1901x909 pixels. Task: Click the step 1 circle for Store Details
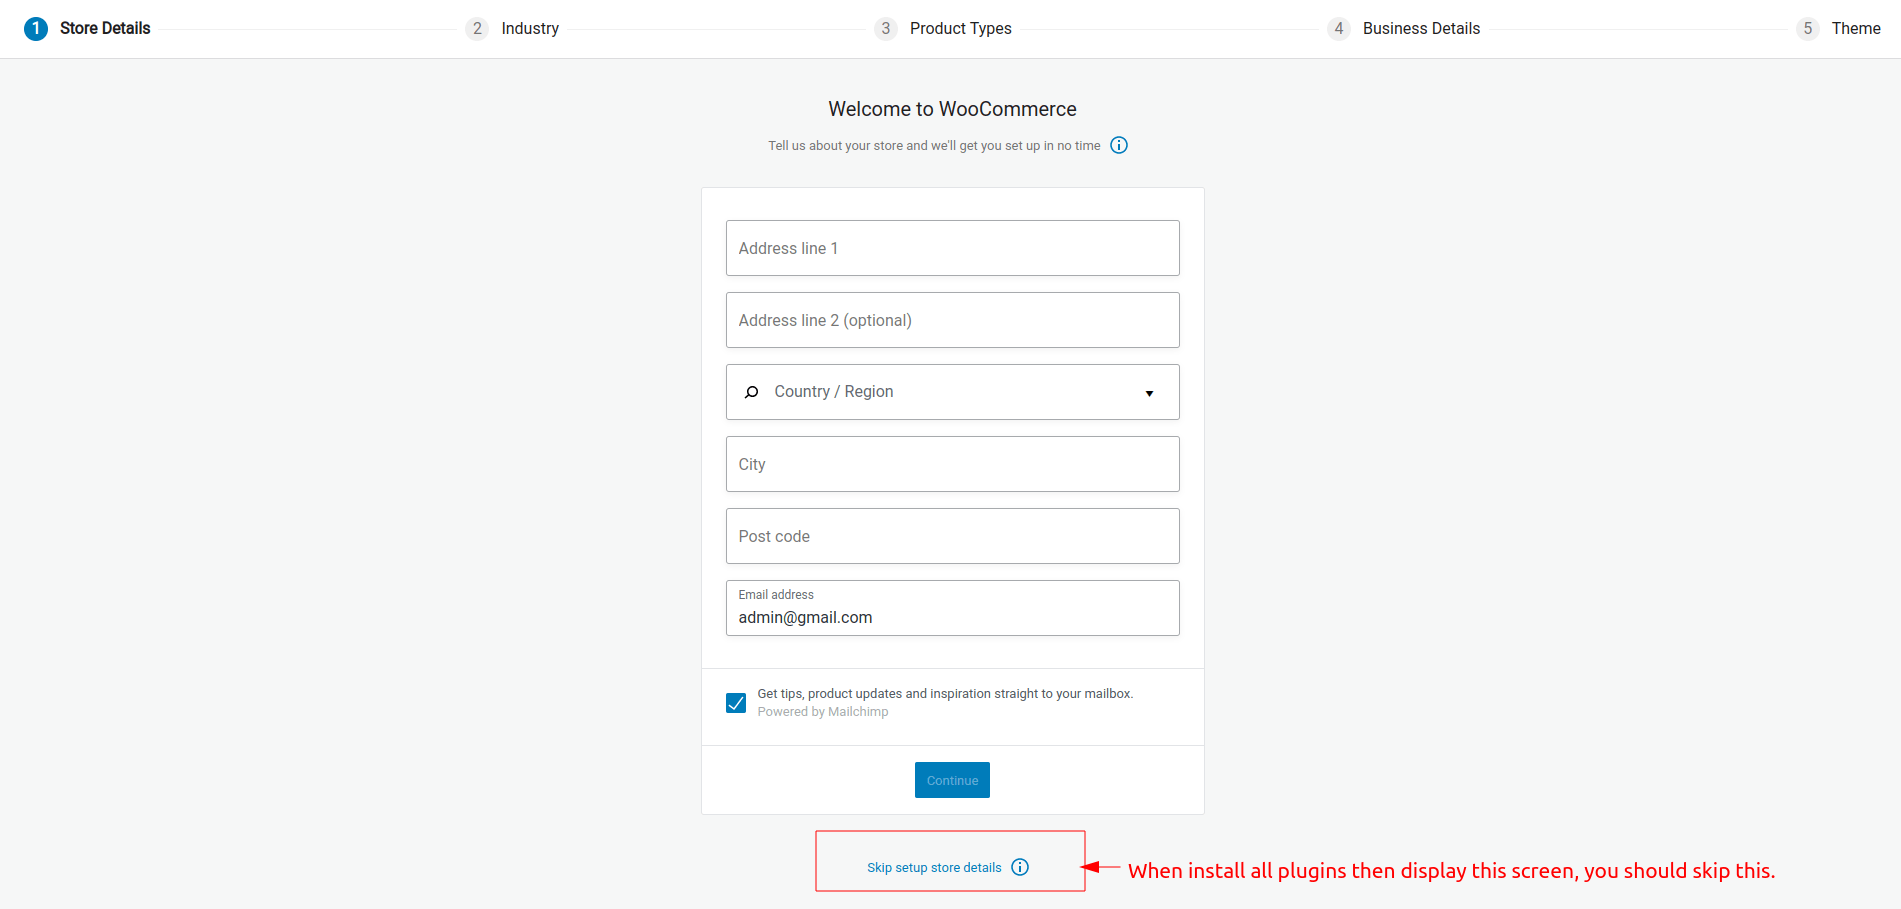click(x=36, y=28)
